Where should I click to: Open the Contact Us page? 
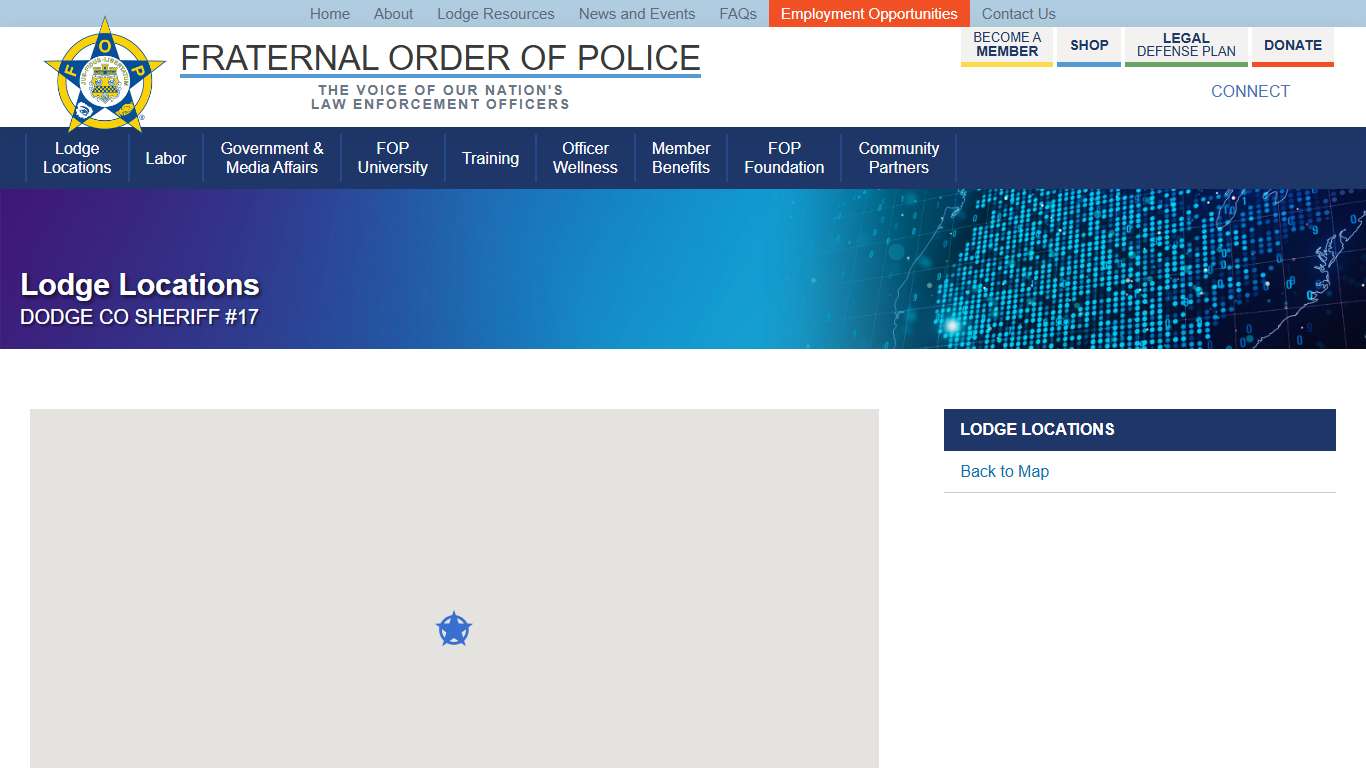(x=1018, y=14)
